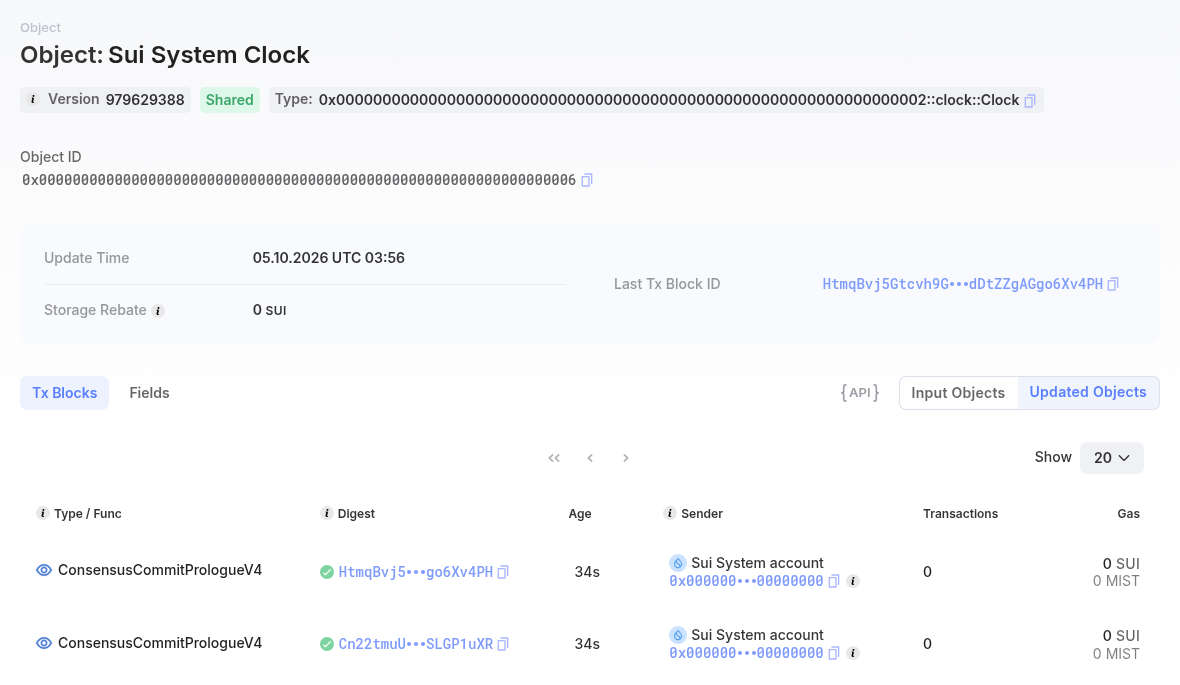Copy digest HtmqBvj5•••go6Xv4PH in table row

tap(503, 572)
